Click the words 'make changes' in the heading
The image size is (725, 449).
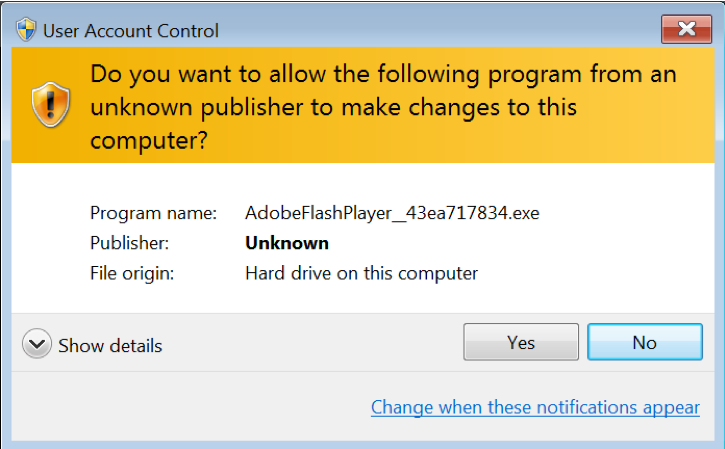[x=420, y=107]
